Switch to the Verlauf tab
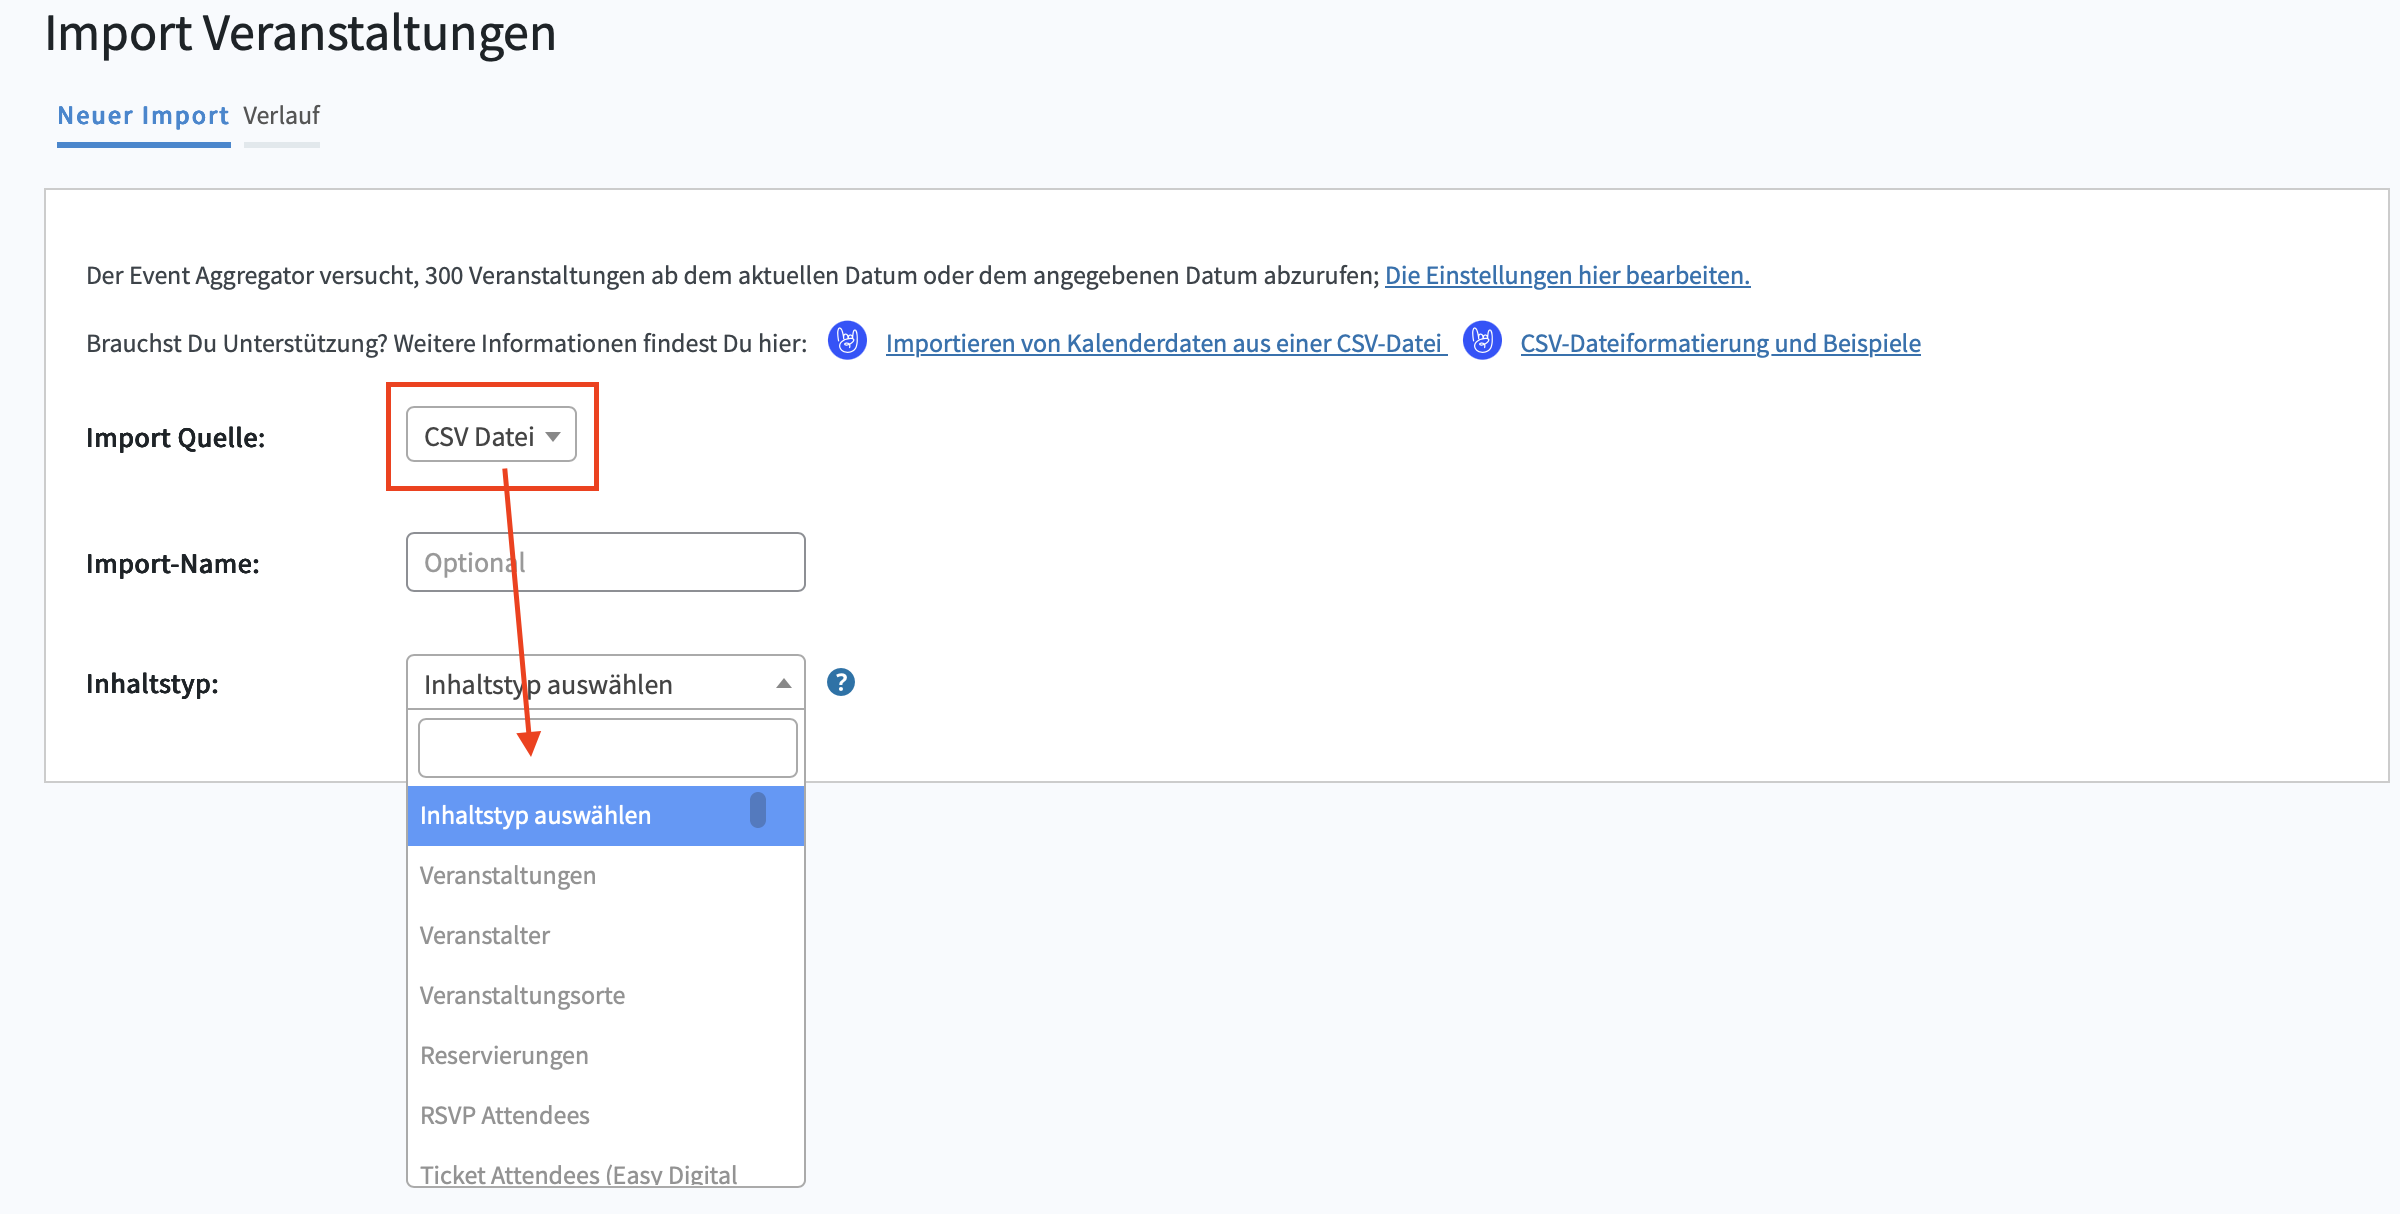Screen dimensions: 2400x1214 [281, 116]
